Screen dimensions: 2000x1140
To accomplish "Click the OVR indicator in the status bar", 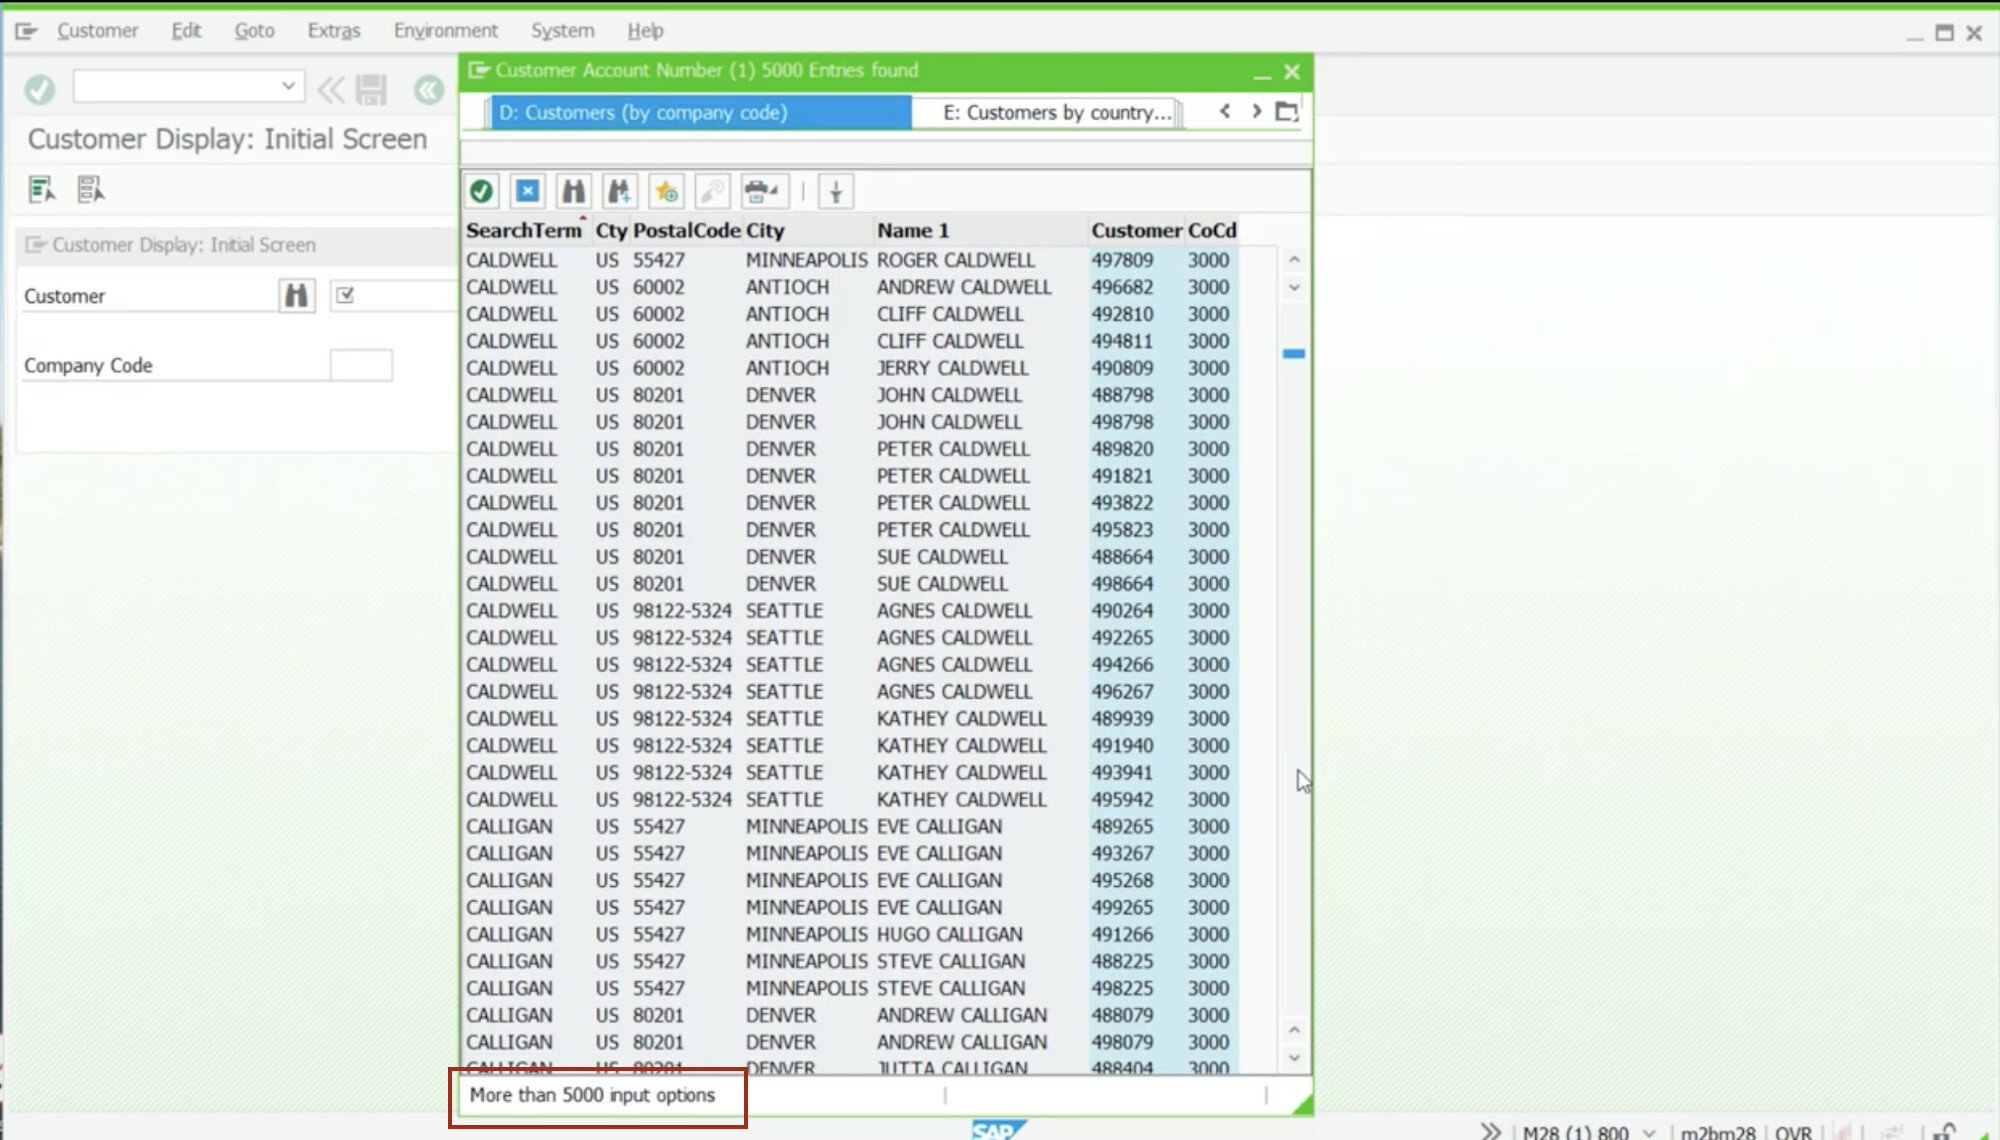I will [x=1793, y=1132].
